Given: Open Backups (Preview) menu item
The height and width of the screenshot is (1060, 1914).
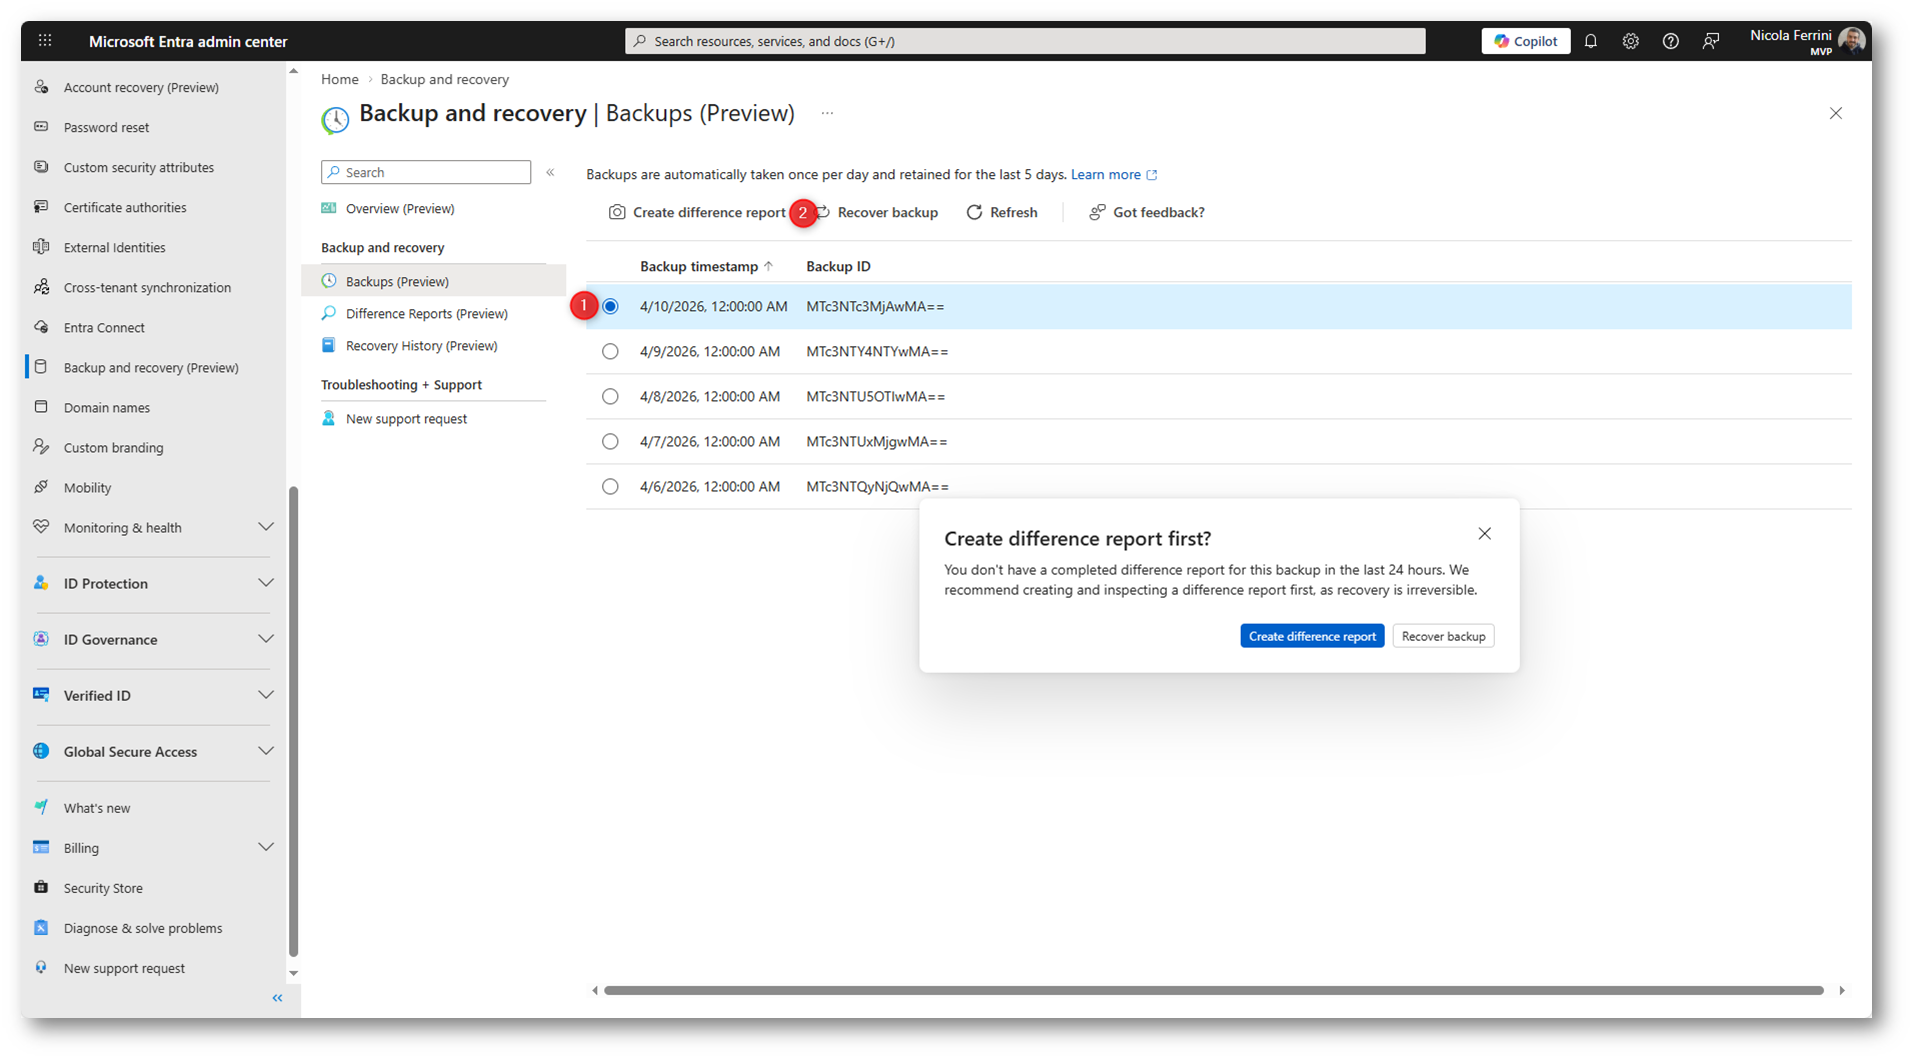Looking at the screenshot, I should [x=433, y=281].
